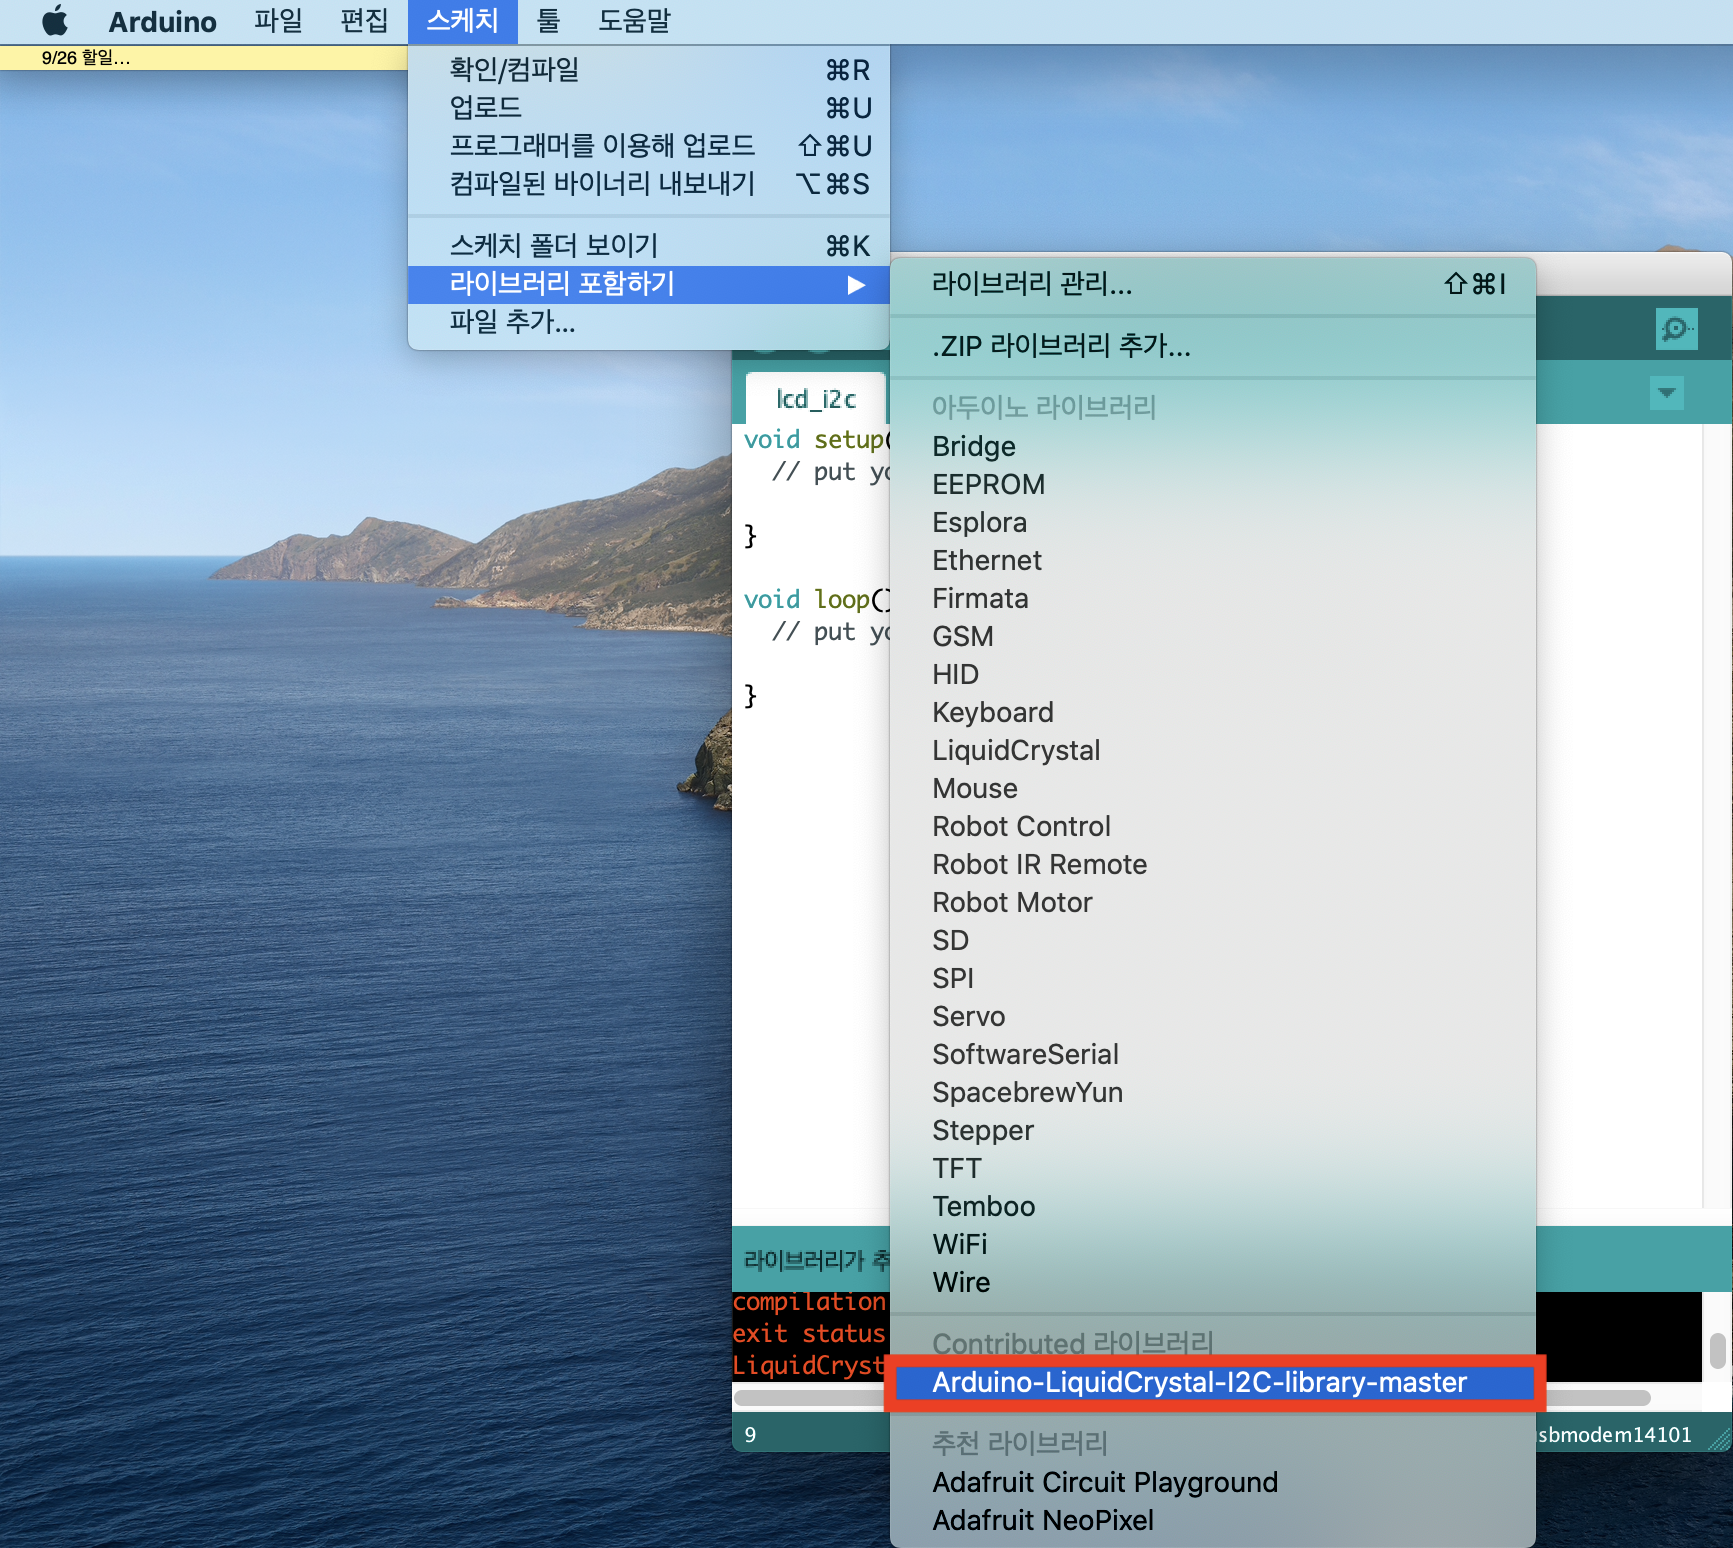Click the exit status console line
This screenshot has width=1733, height=1548.
[809, 1334]
